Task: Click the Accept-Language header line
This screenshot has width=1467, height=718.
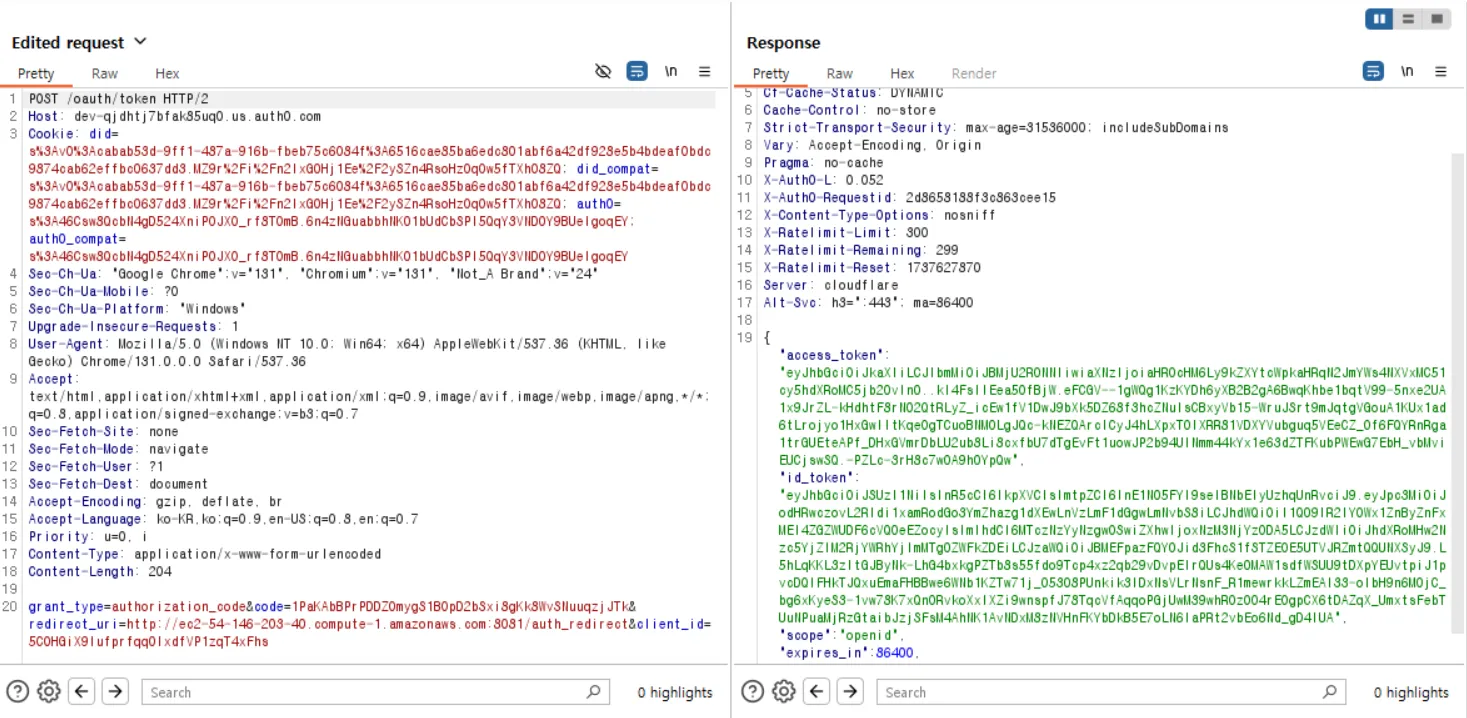Action: [223, 519]
